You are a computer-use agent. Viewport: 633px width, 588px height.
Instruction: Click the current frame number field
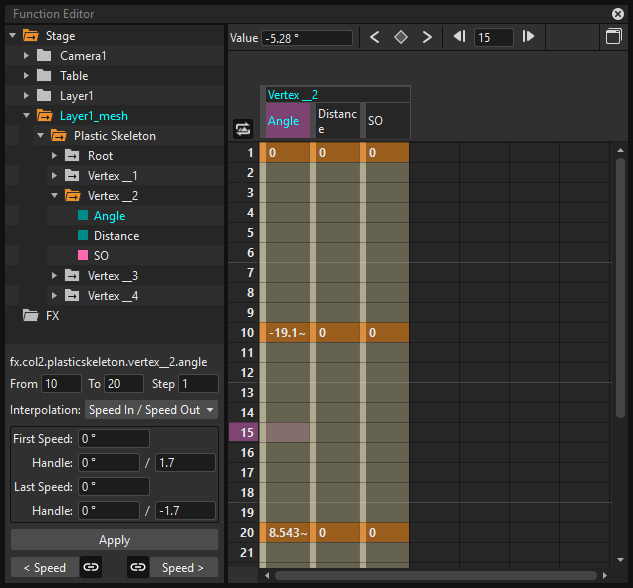(494, 38)
